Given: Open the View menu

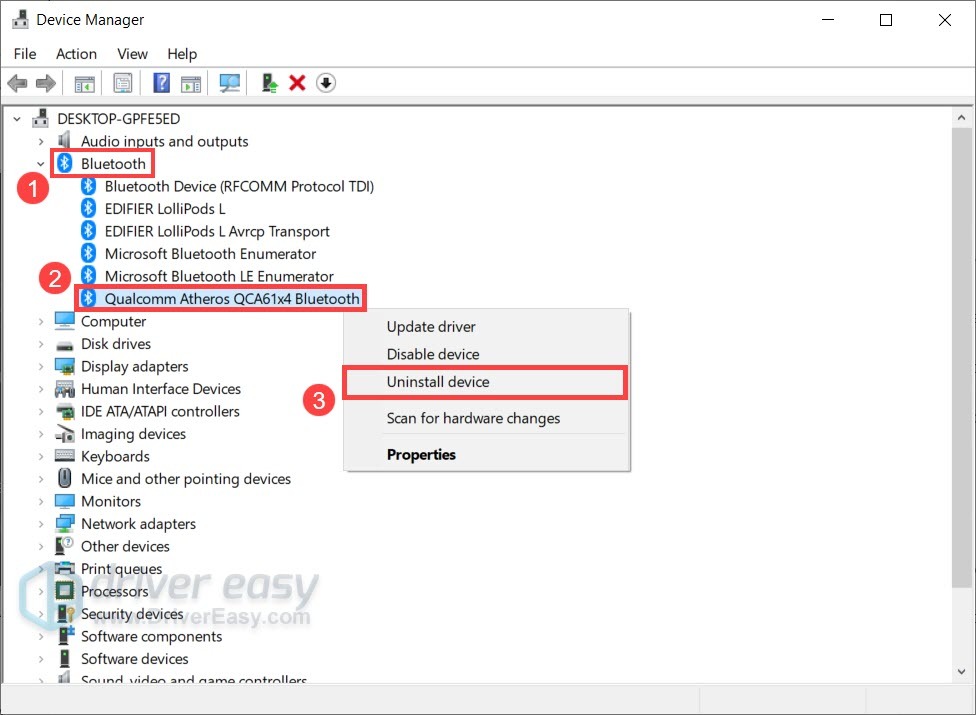Looking at the screenshot, I should pyautogui.click(x=132, y=54).
